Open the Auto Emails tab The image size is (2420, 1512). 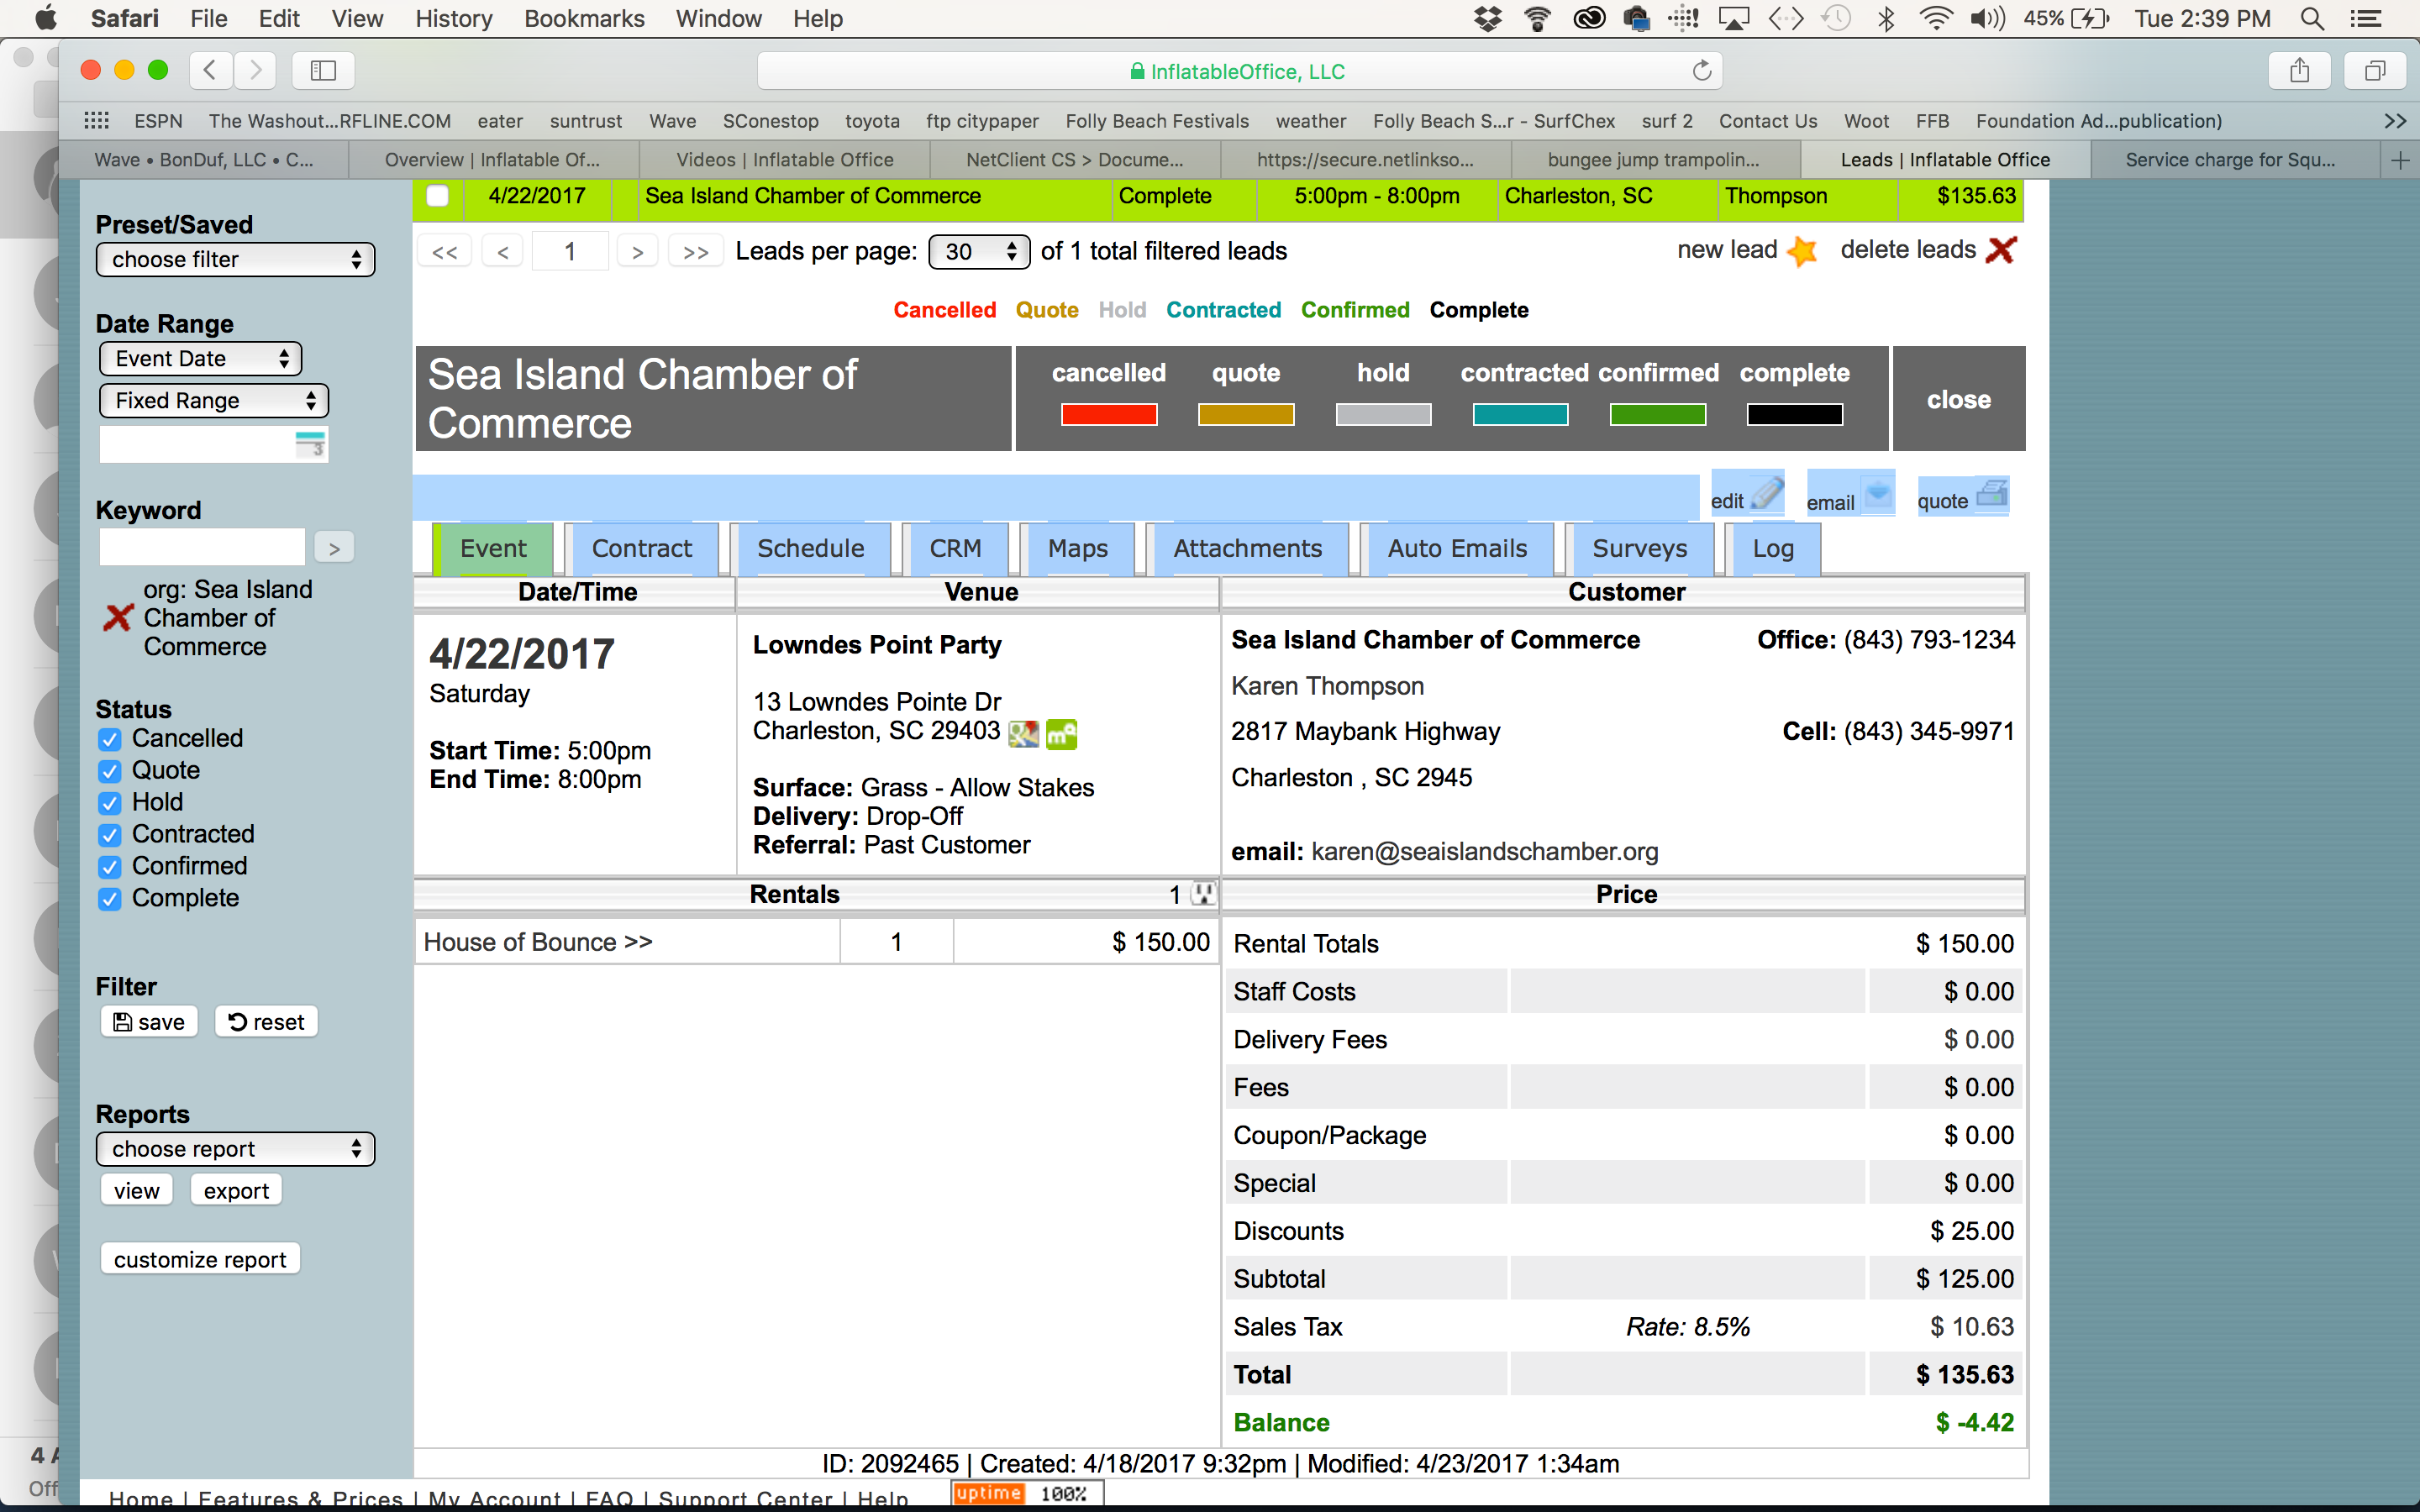pyautogui.click(x=1456, y=549)
